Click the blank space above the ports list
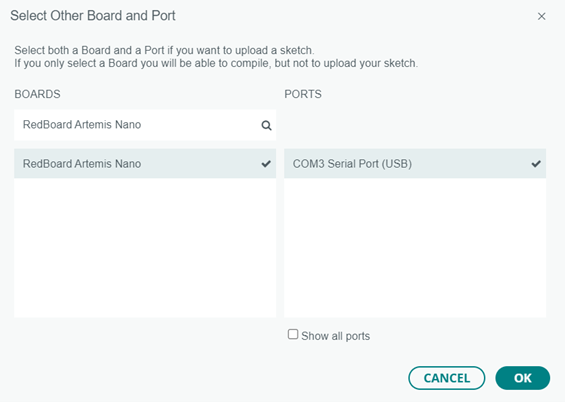 (x=415, y=125)
